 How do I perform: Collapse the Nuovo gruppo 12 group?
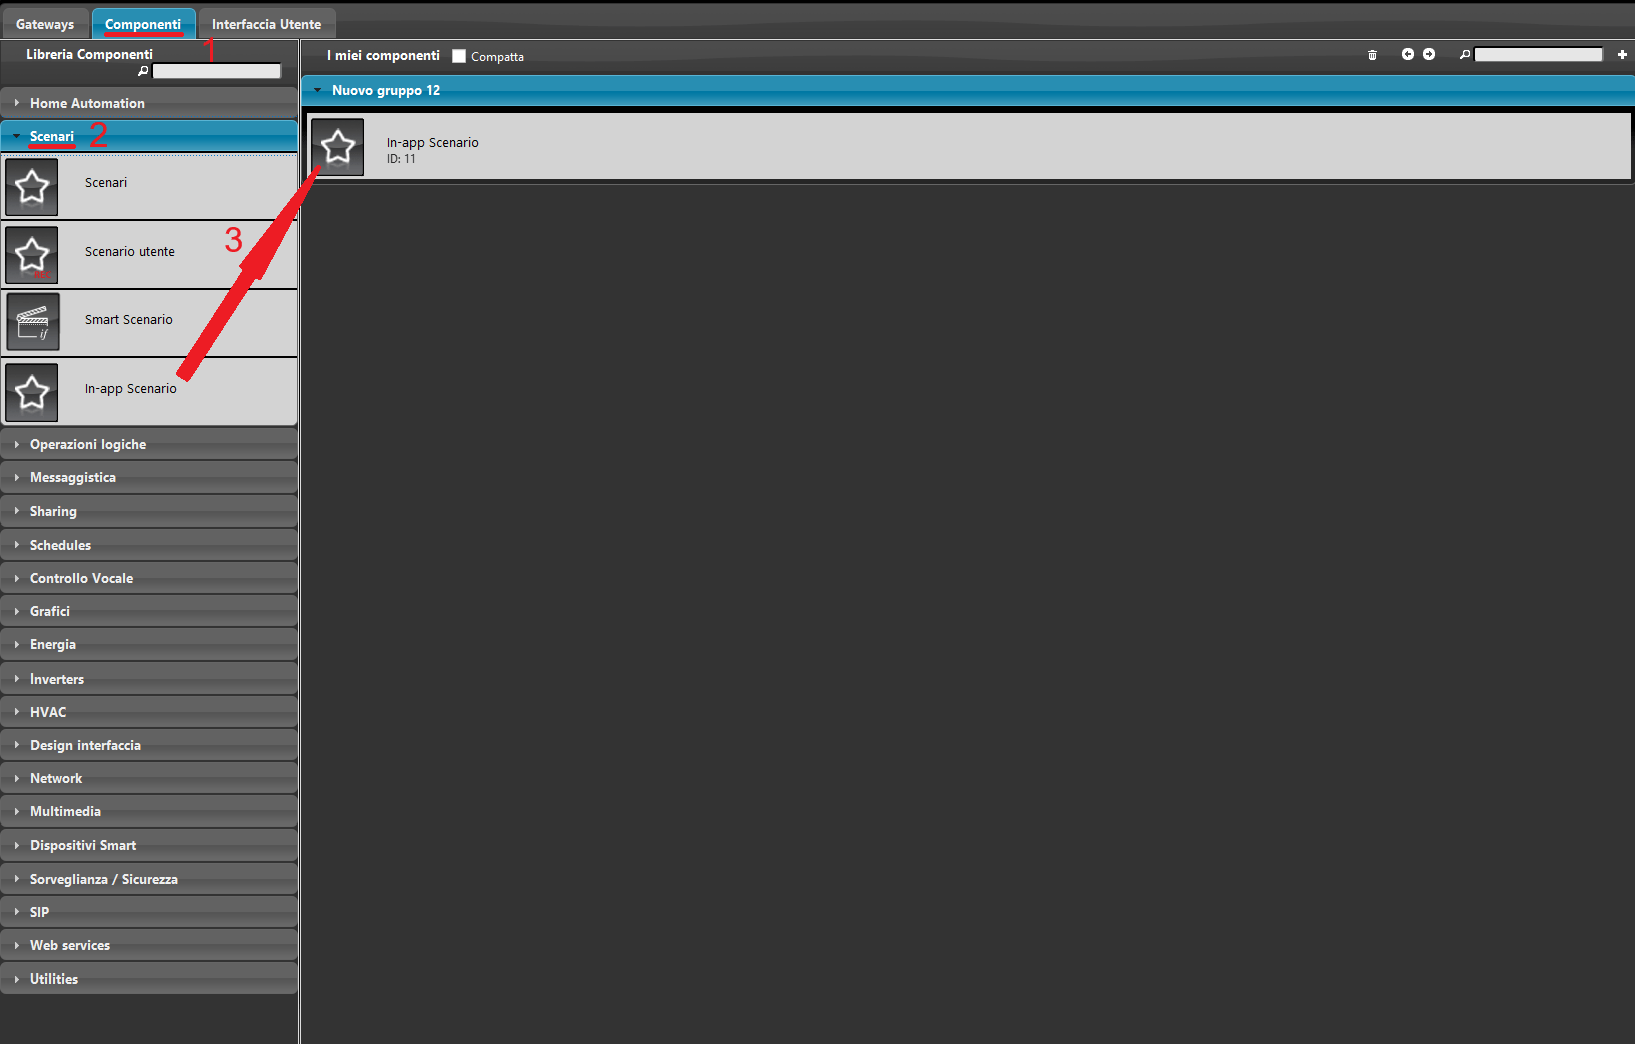click(x=967, y=90)
